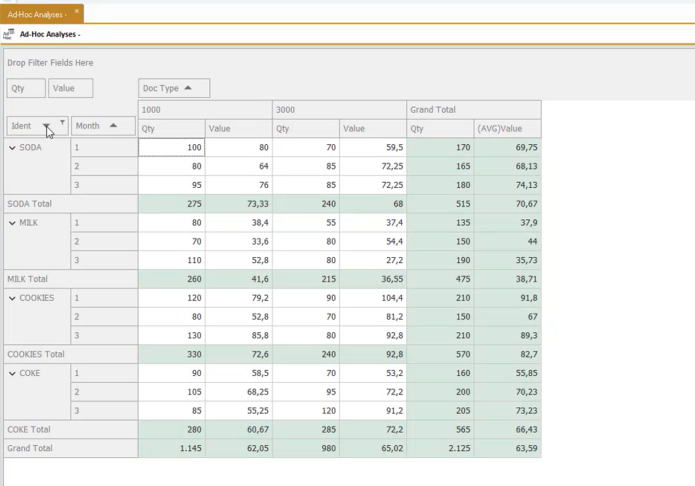Click the Ad-Hoc Analyses icon in header
Viewport: 695px width, 486px height.
pyautogui.click(x=9, y=34)
